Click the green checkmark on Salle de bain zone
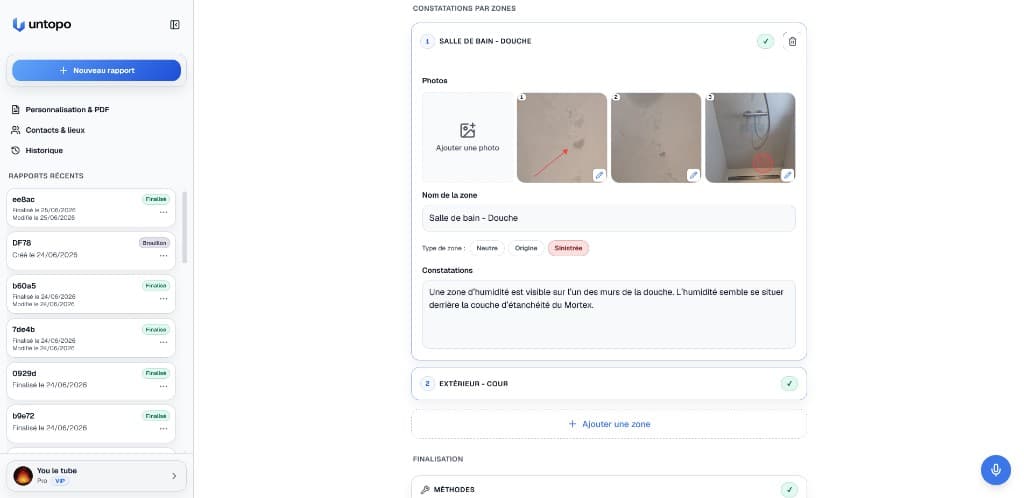The image size is (1024, 498). [765, 41]
